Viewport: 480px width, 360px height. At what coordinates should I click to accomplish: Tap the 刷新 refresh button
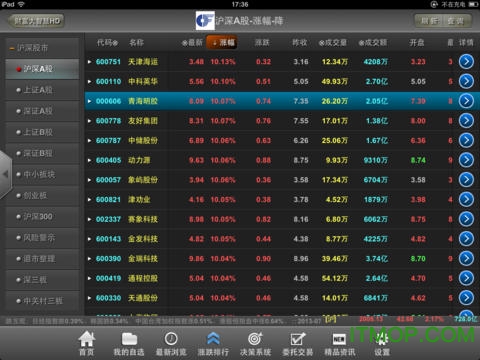[429, 21]
